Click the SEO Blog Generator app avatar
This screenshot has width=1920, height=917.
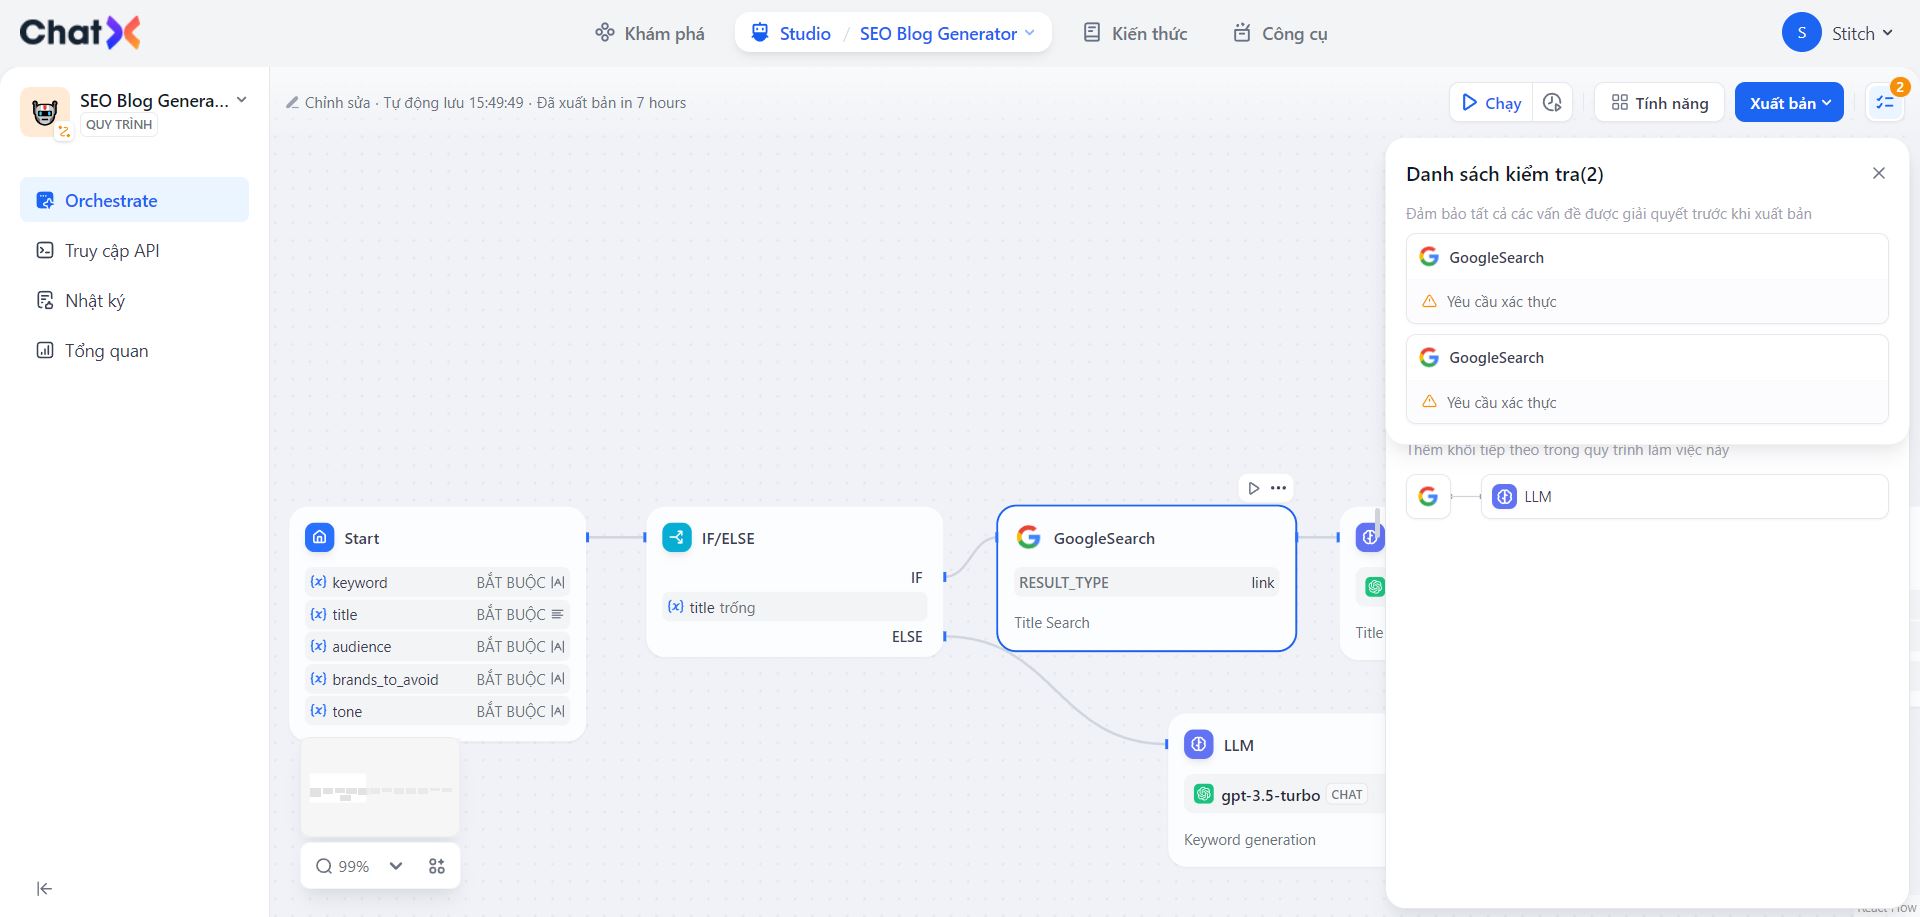click(45, 111)
